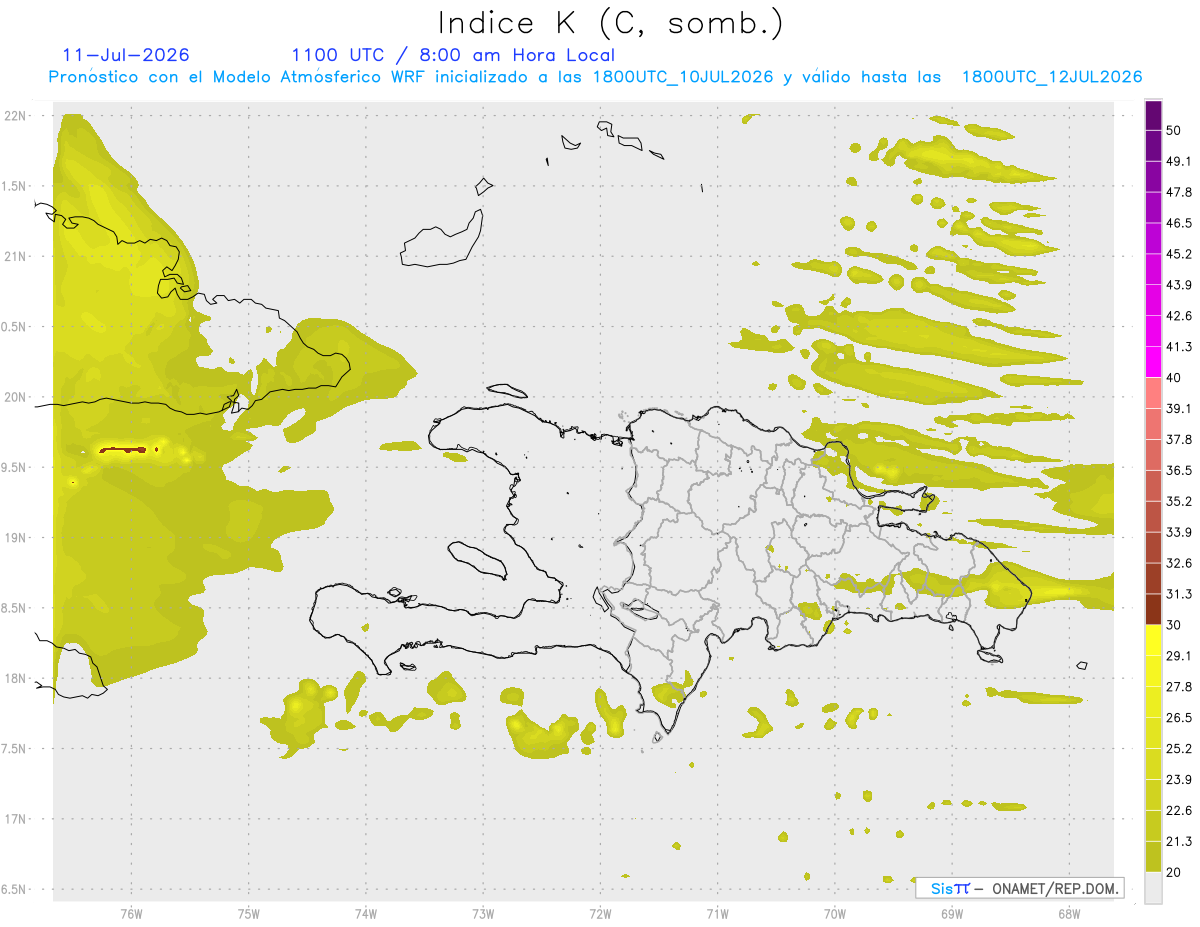Image resolution: width=1200 pixels, height=927 pixels.
Task: Select the 22N latitude axis label
Action: click(17, 116)
